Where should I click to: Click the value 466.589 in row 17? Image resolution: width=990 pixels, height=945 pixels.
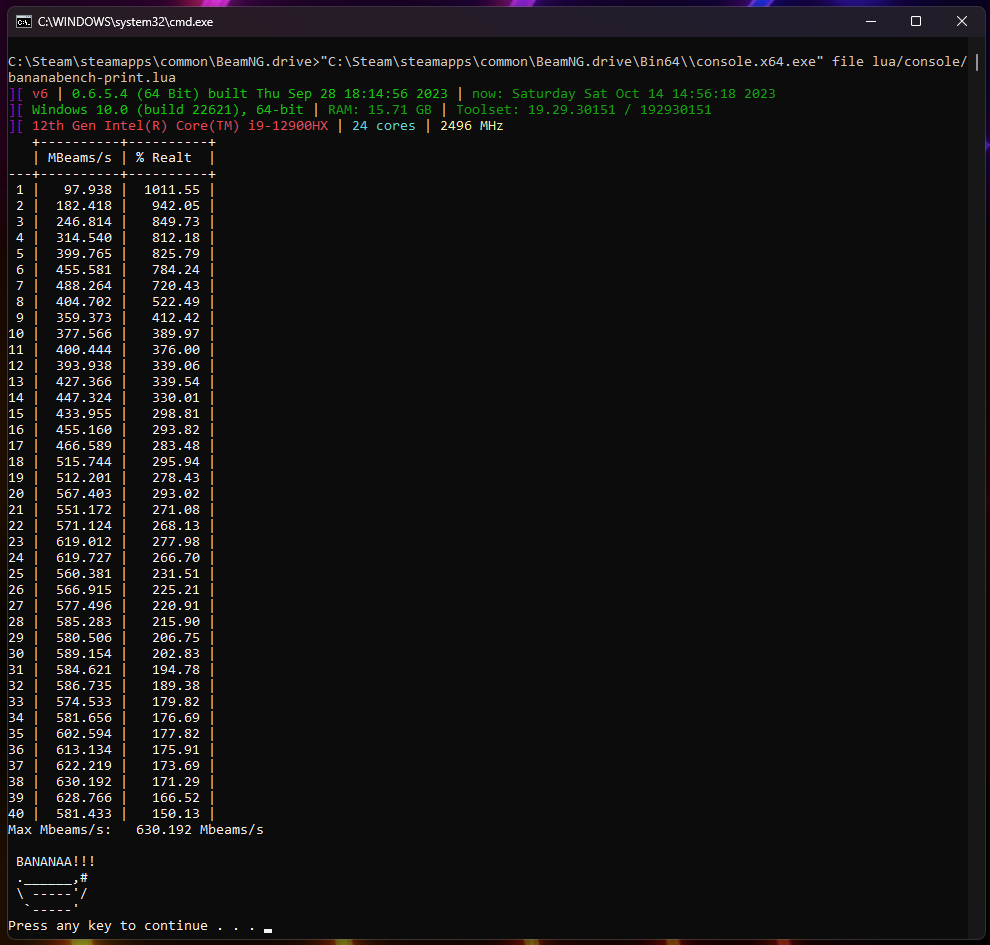tap(84, 446)
